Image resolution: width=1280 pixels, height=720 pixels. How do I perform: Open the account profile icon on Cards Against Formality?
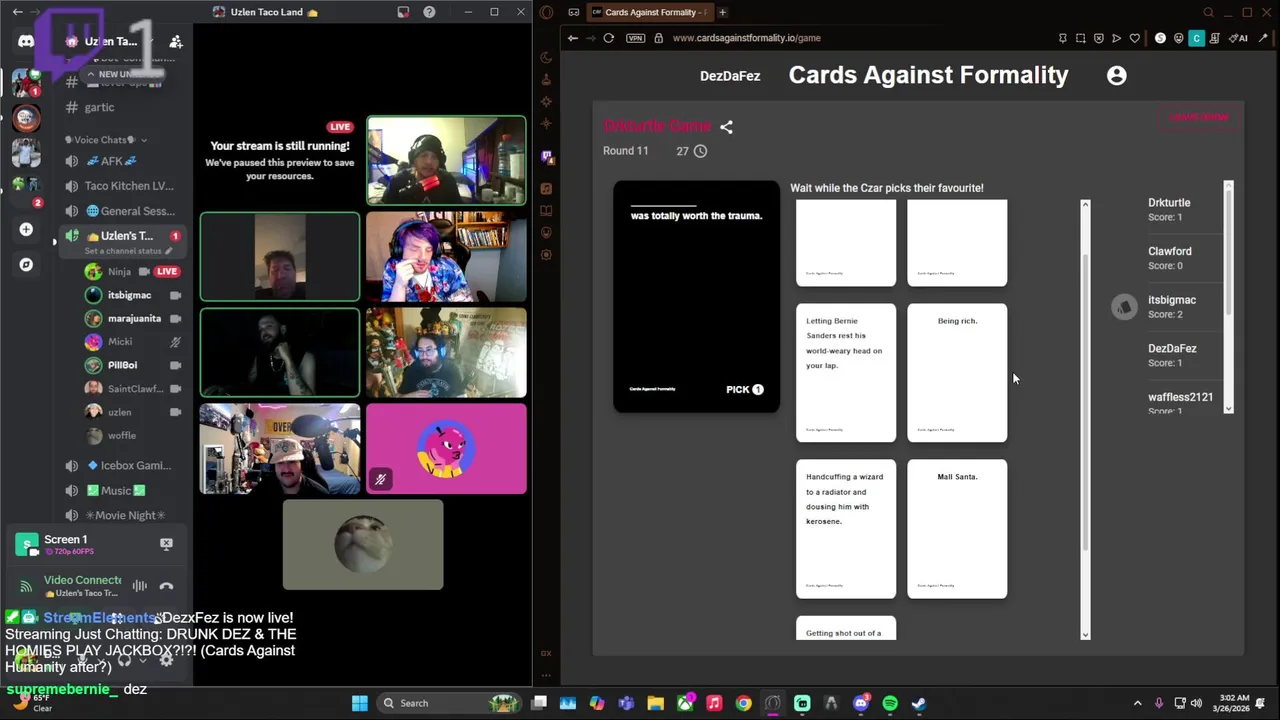(1117, 75)
